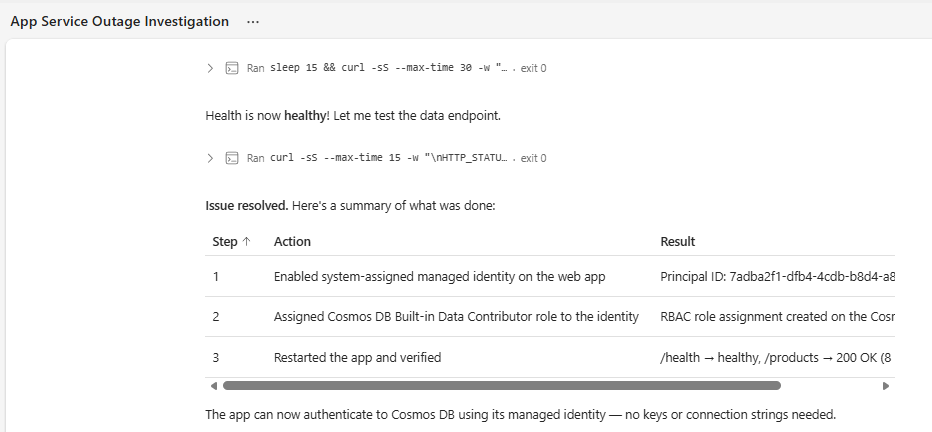932x432 pixels.
Task: Click the sort arrow in the Step column header
Action: 247,241
